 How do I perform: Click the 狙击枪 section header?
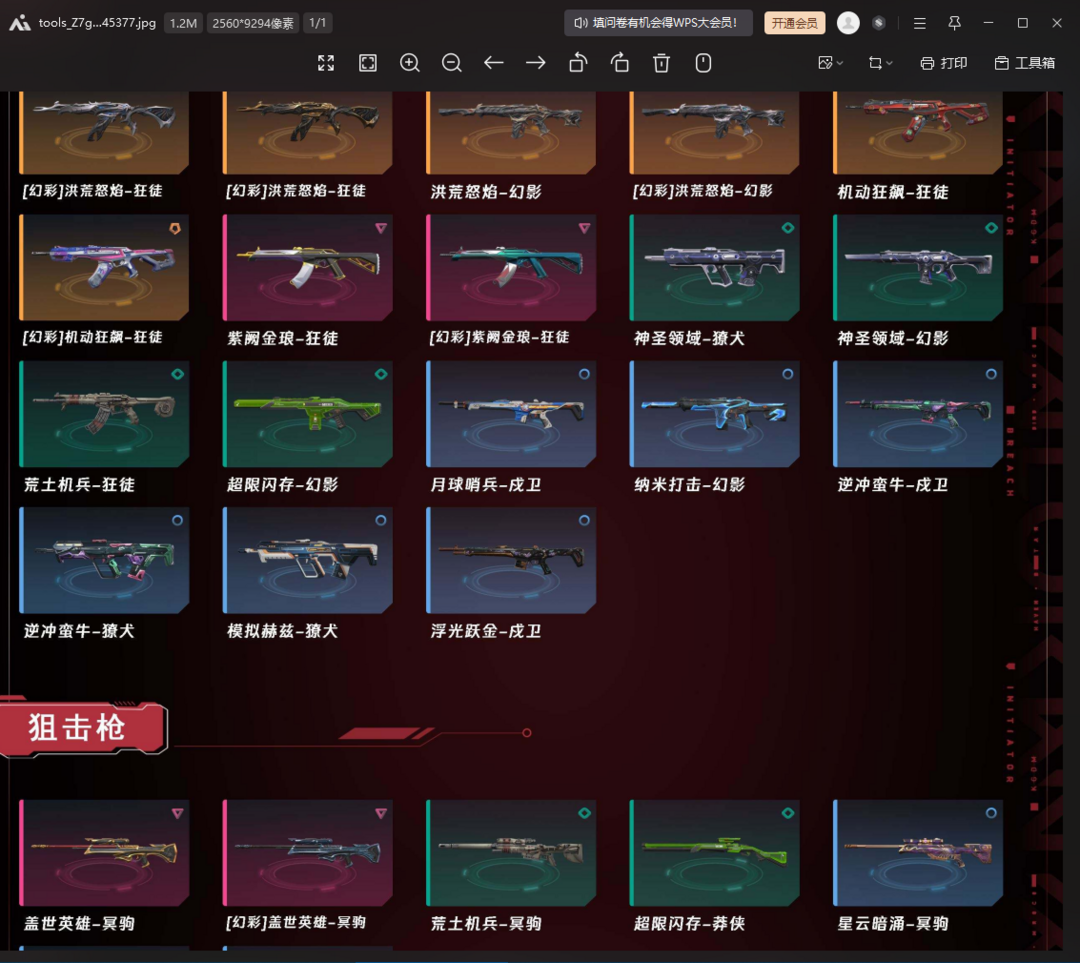[x=83, y=728]
